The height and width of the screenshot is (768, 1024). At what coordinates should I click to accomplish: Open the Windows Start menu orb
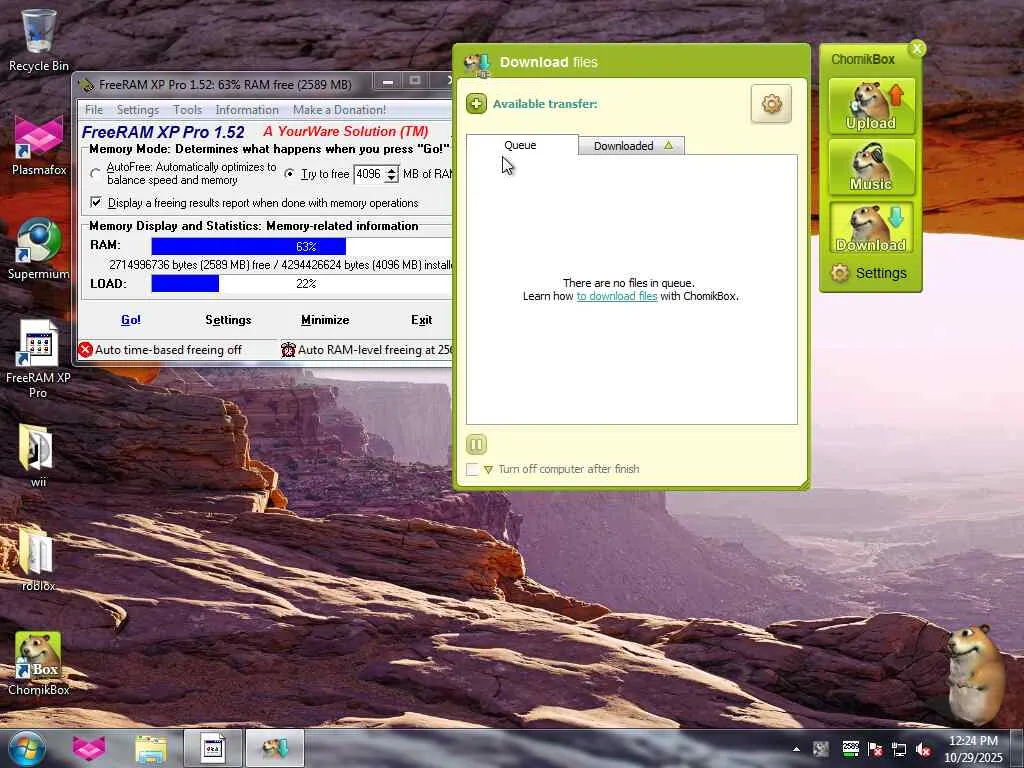[26, 748]
